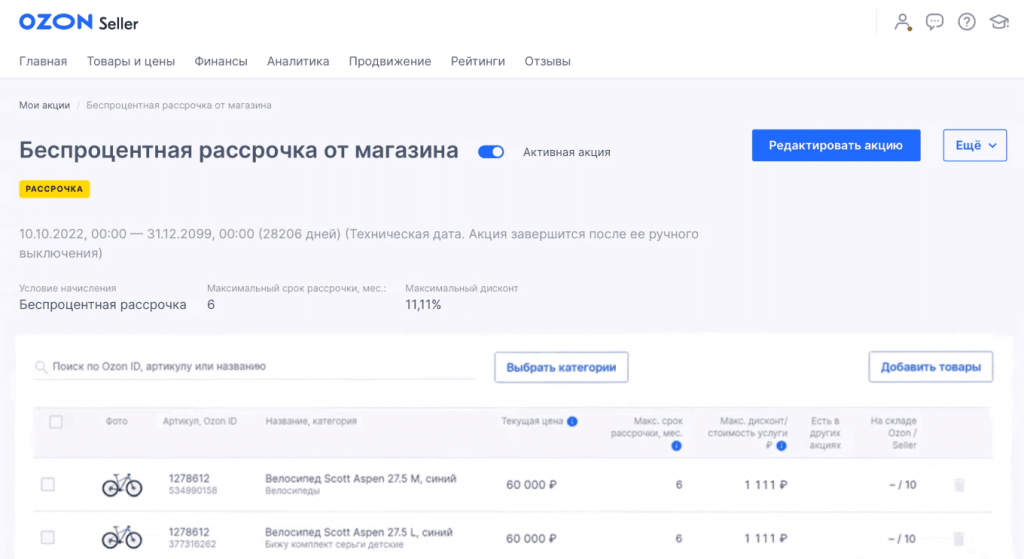Click the Редактировать акцию button

coord(835,145)
